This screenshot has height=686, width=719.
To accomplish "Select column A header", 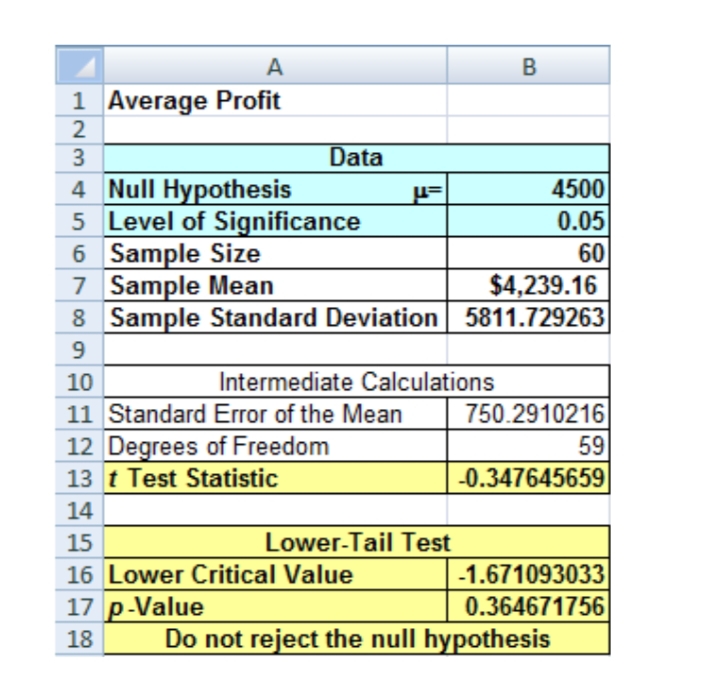I will coord(274,67).
